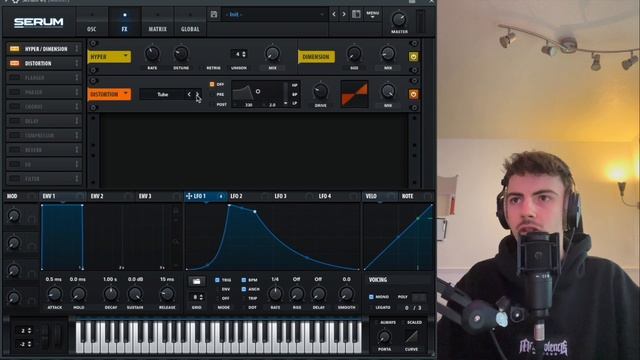Switch to the FX tab
This screenshot has height=360, width=640.
124,22
